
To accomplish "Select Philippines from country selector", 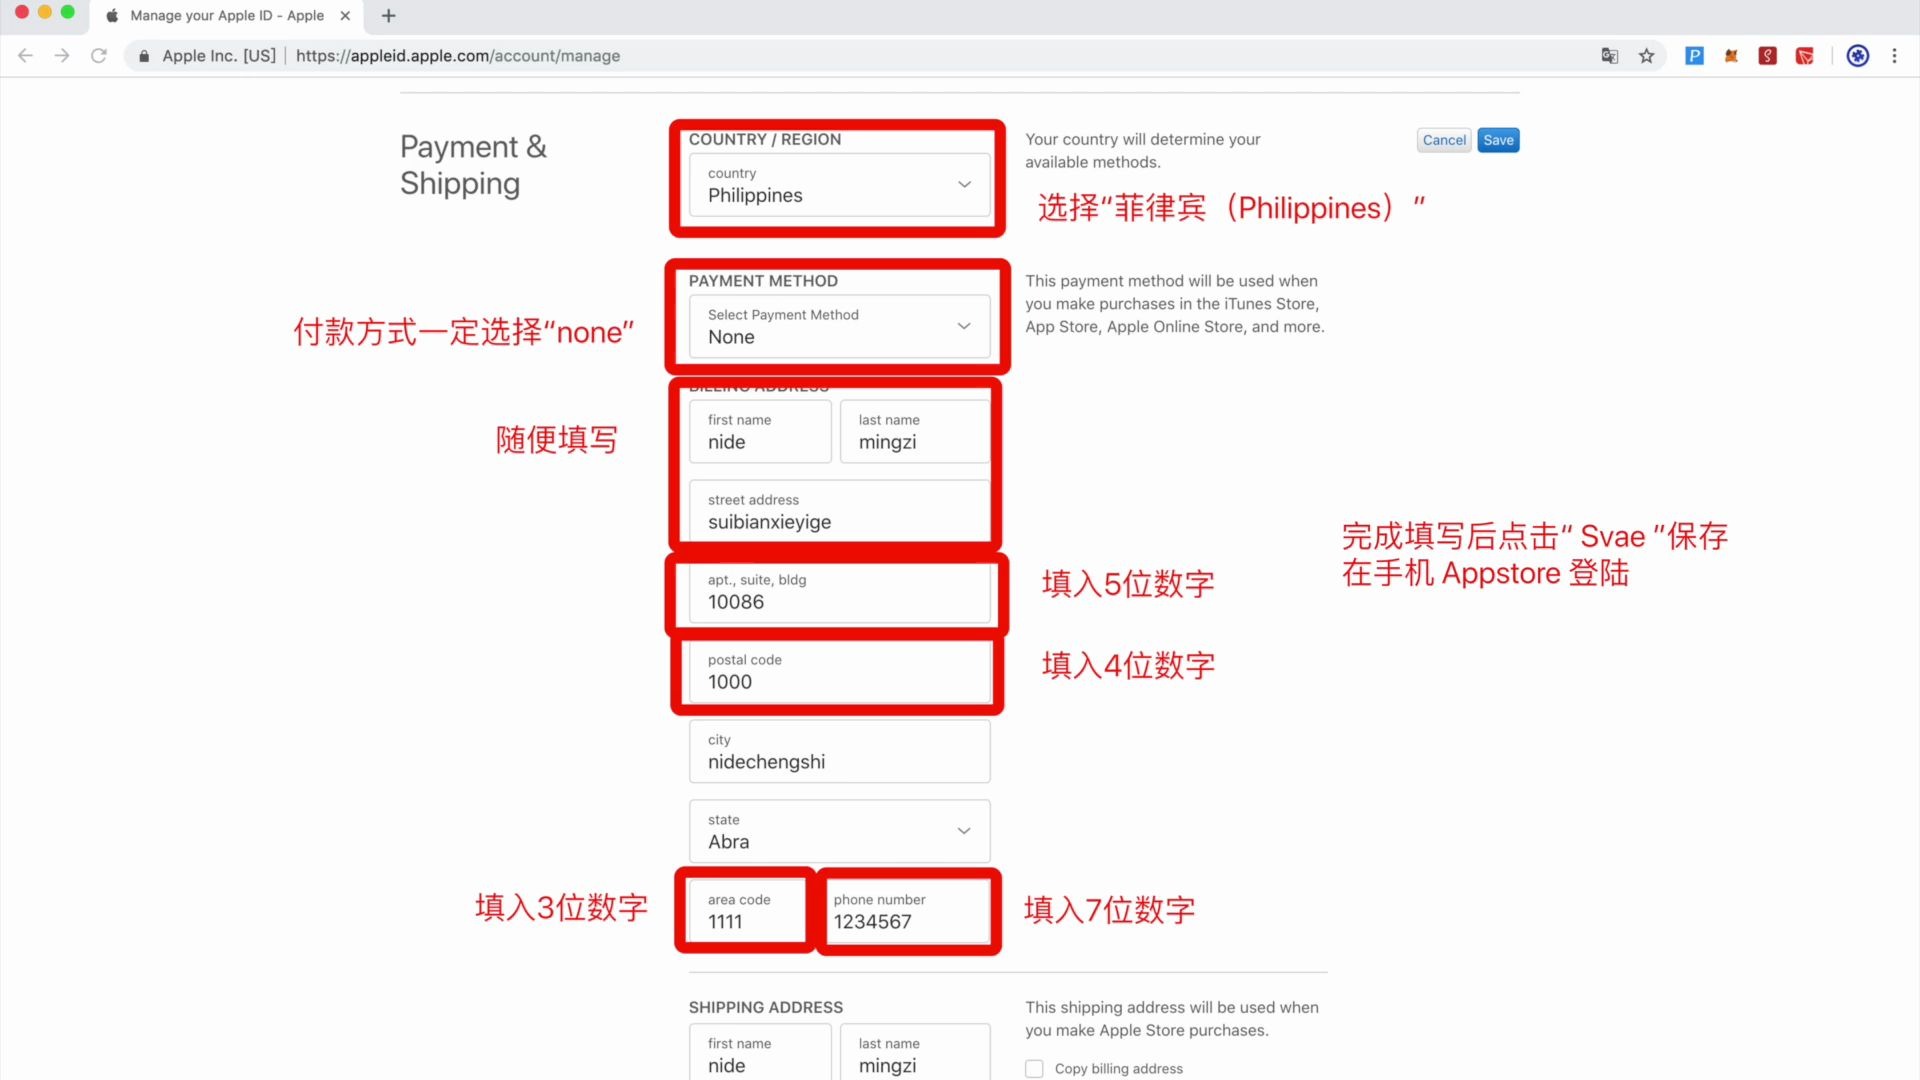I will click(837, 185).
